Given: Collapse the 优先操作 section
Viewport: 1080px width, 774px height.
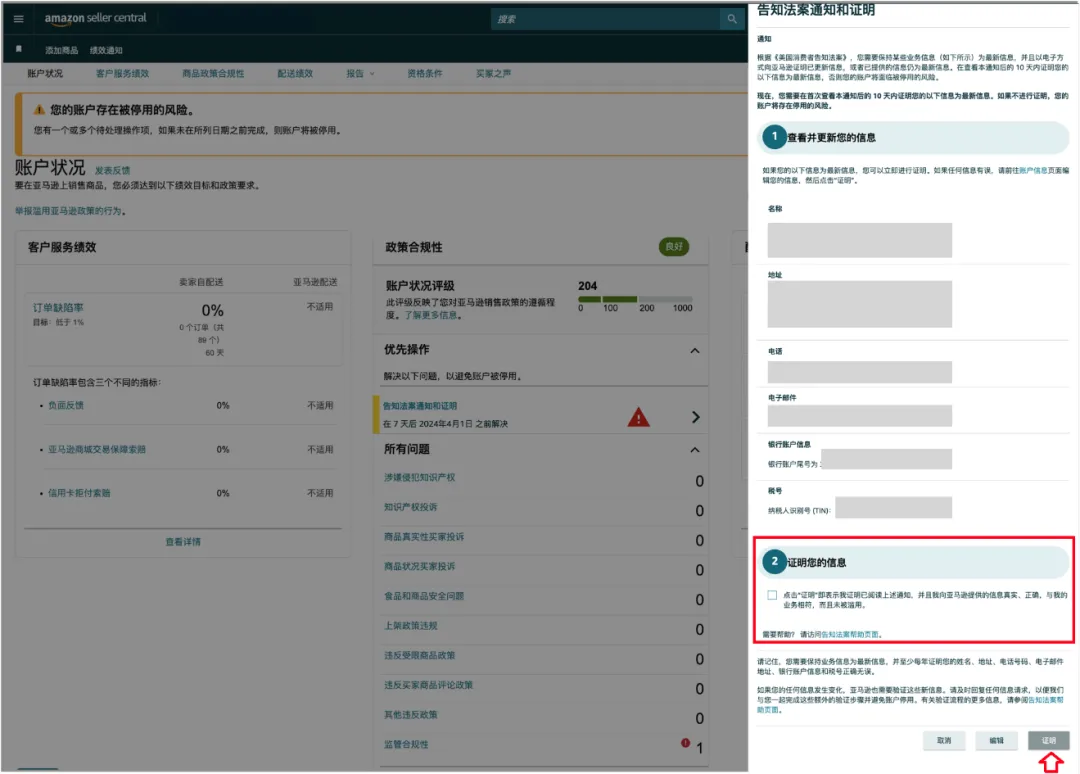Looking at the screenshot, I should (695, 350).
